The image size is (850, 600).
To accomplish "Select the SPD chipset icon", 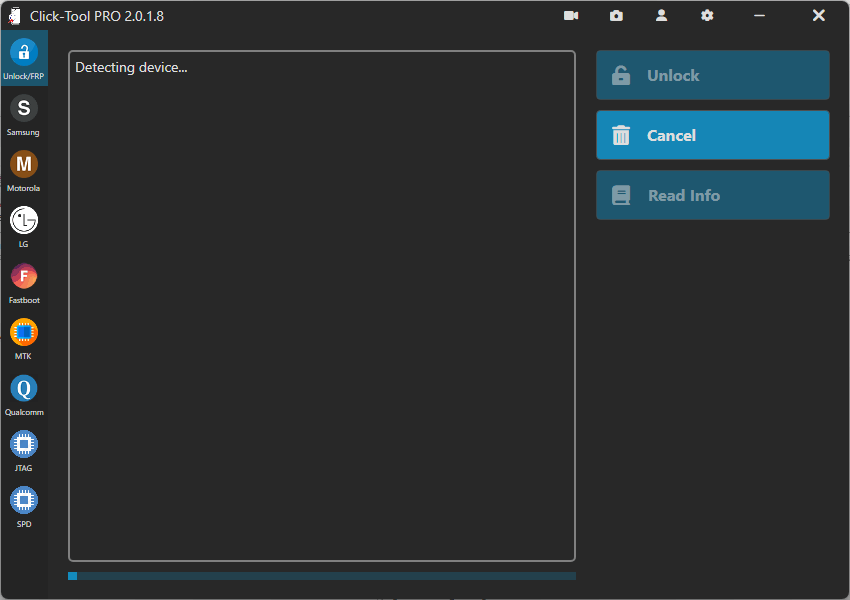I will (23, 500).
